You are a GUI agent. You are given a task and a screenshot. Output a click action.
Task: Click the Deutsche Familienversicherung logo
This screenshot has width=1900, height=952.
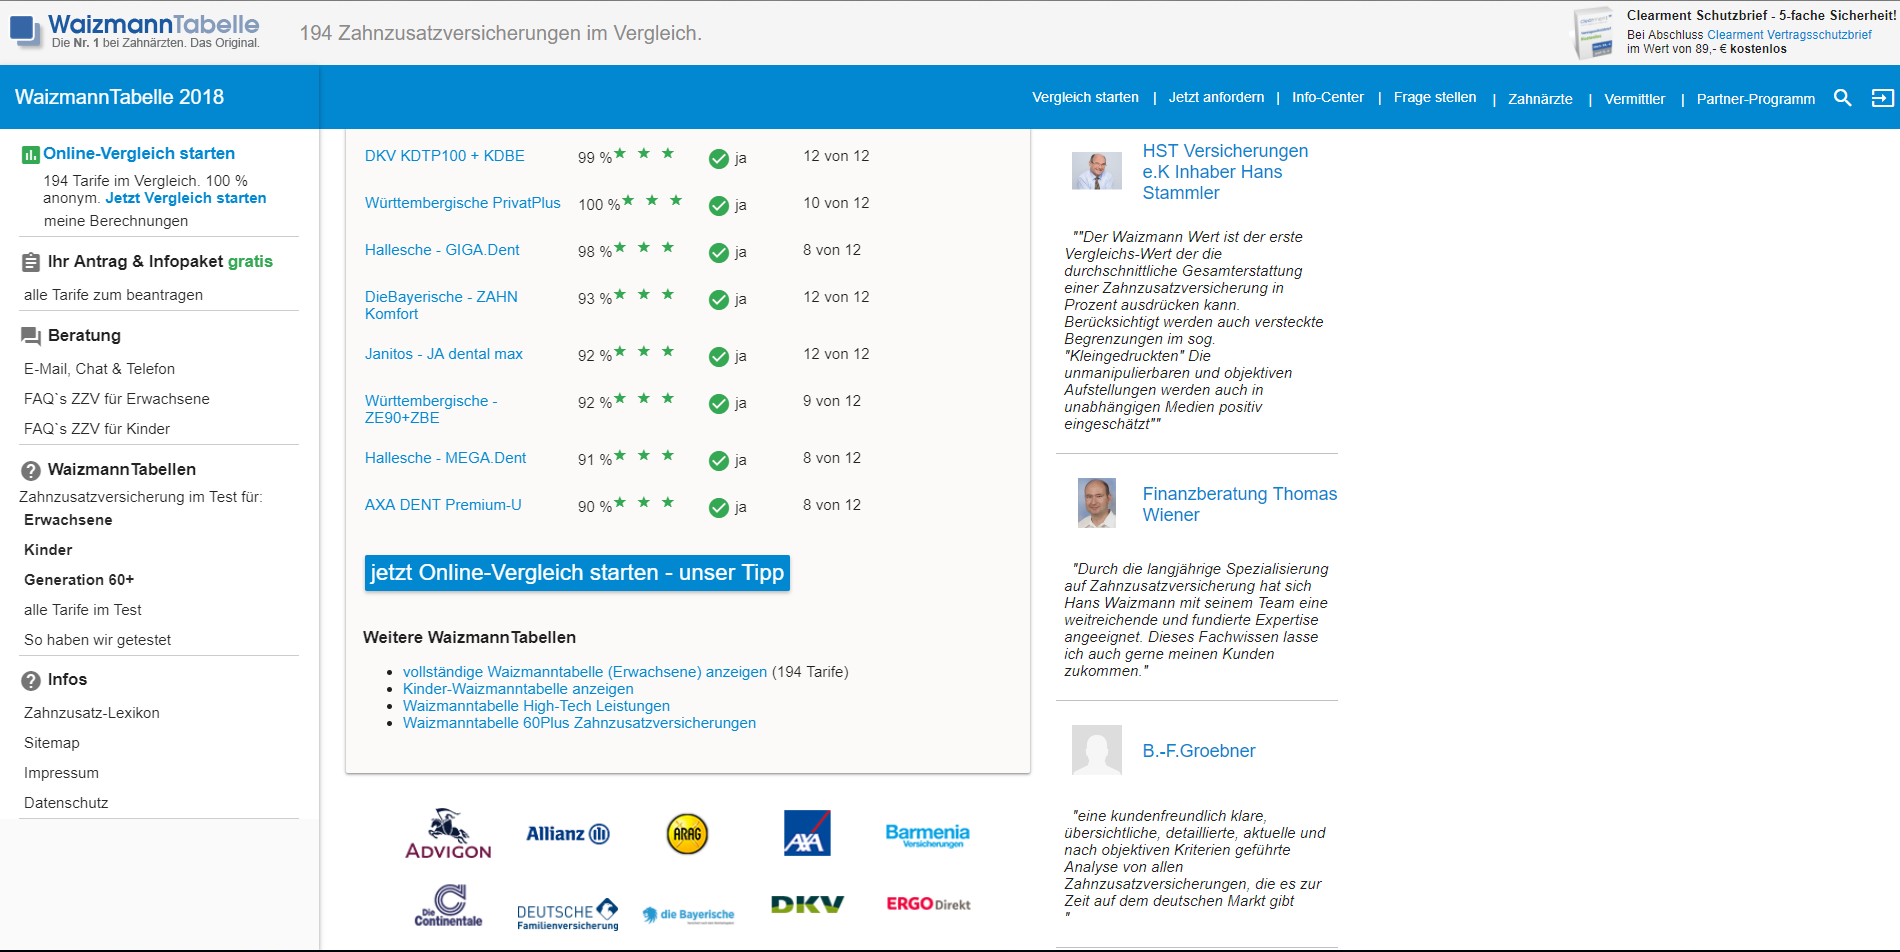click(568, 914)
